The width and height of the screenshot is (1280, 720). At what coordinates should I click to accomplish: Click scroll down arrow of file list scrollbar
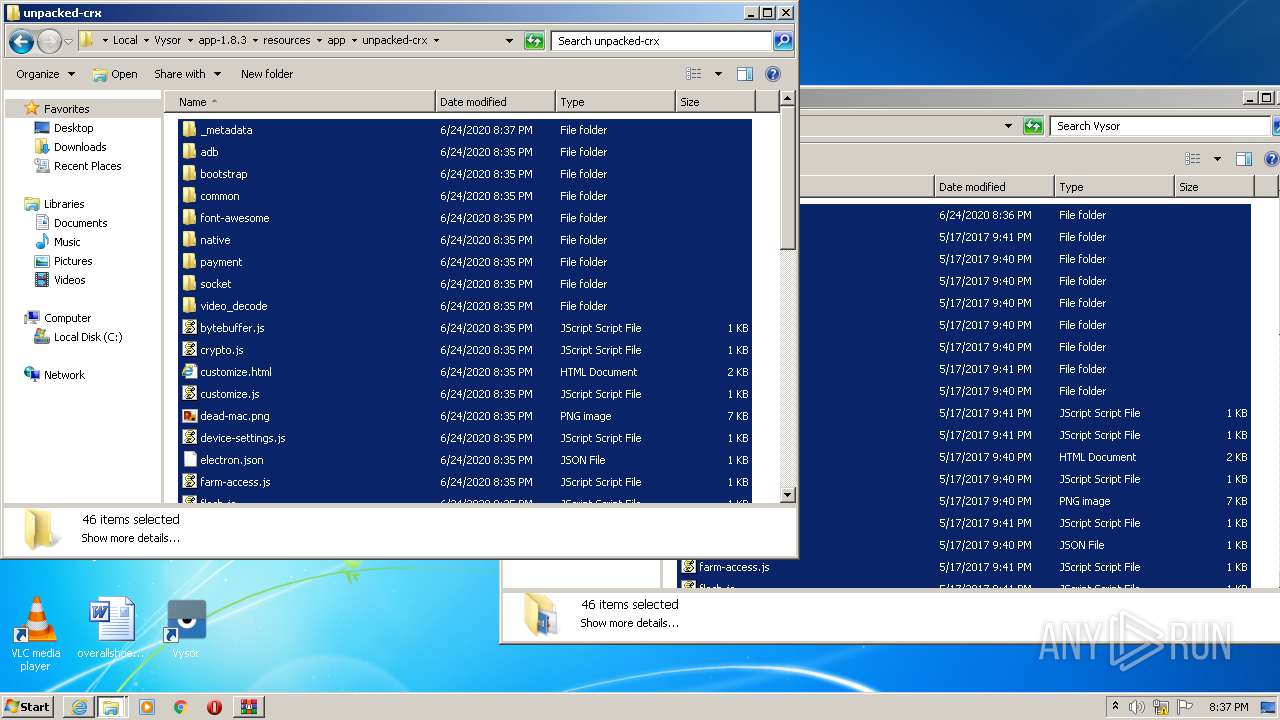tap(788, 495)
